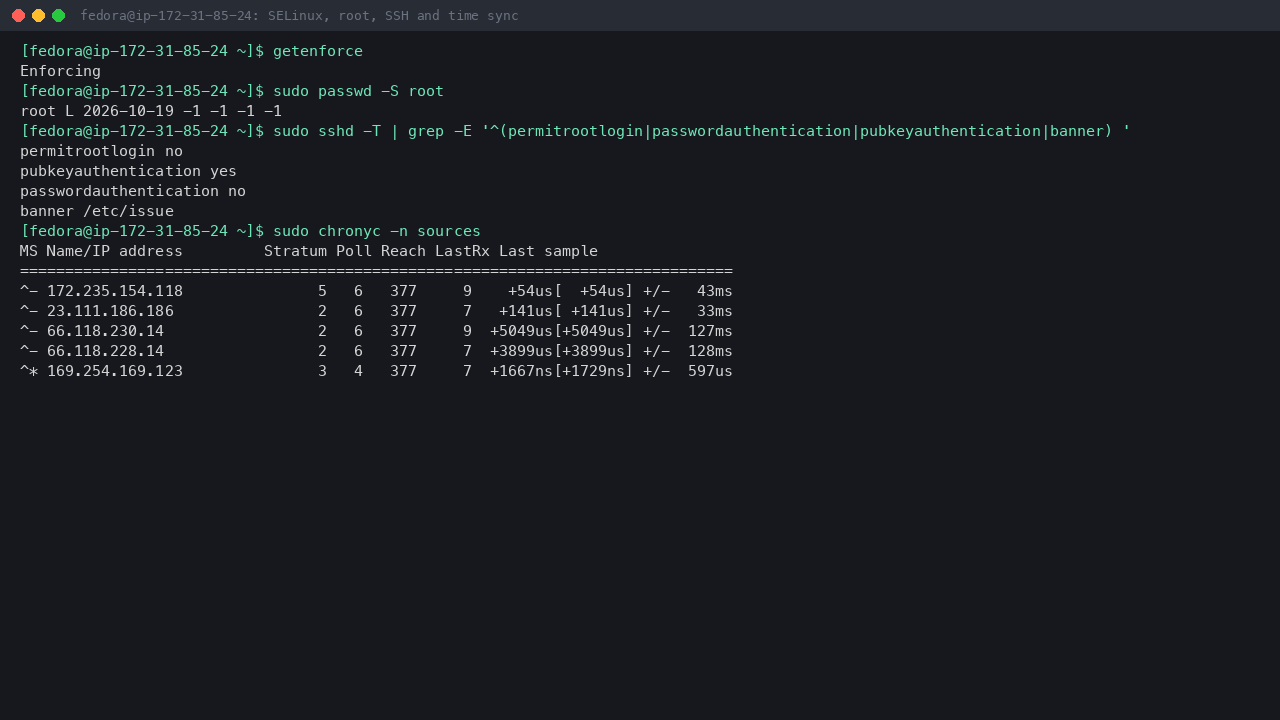The width and height of the screenshot is (1280, 720).
Task: Select source IP 66.118.228.14
Action: 105,351
